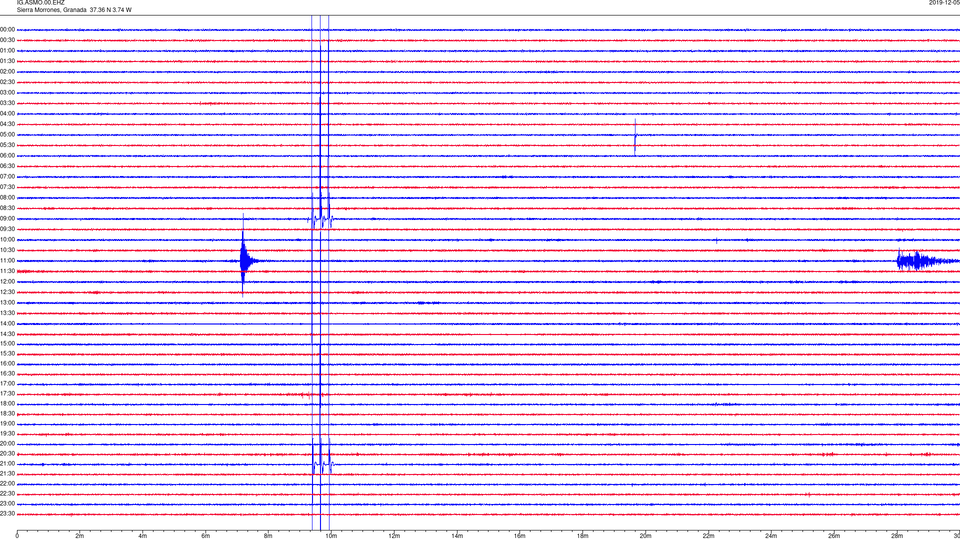Select the 20:30 trace label
Screen dimensions: 960x540
click(x=7, y=454)
